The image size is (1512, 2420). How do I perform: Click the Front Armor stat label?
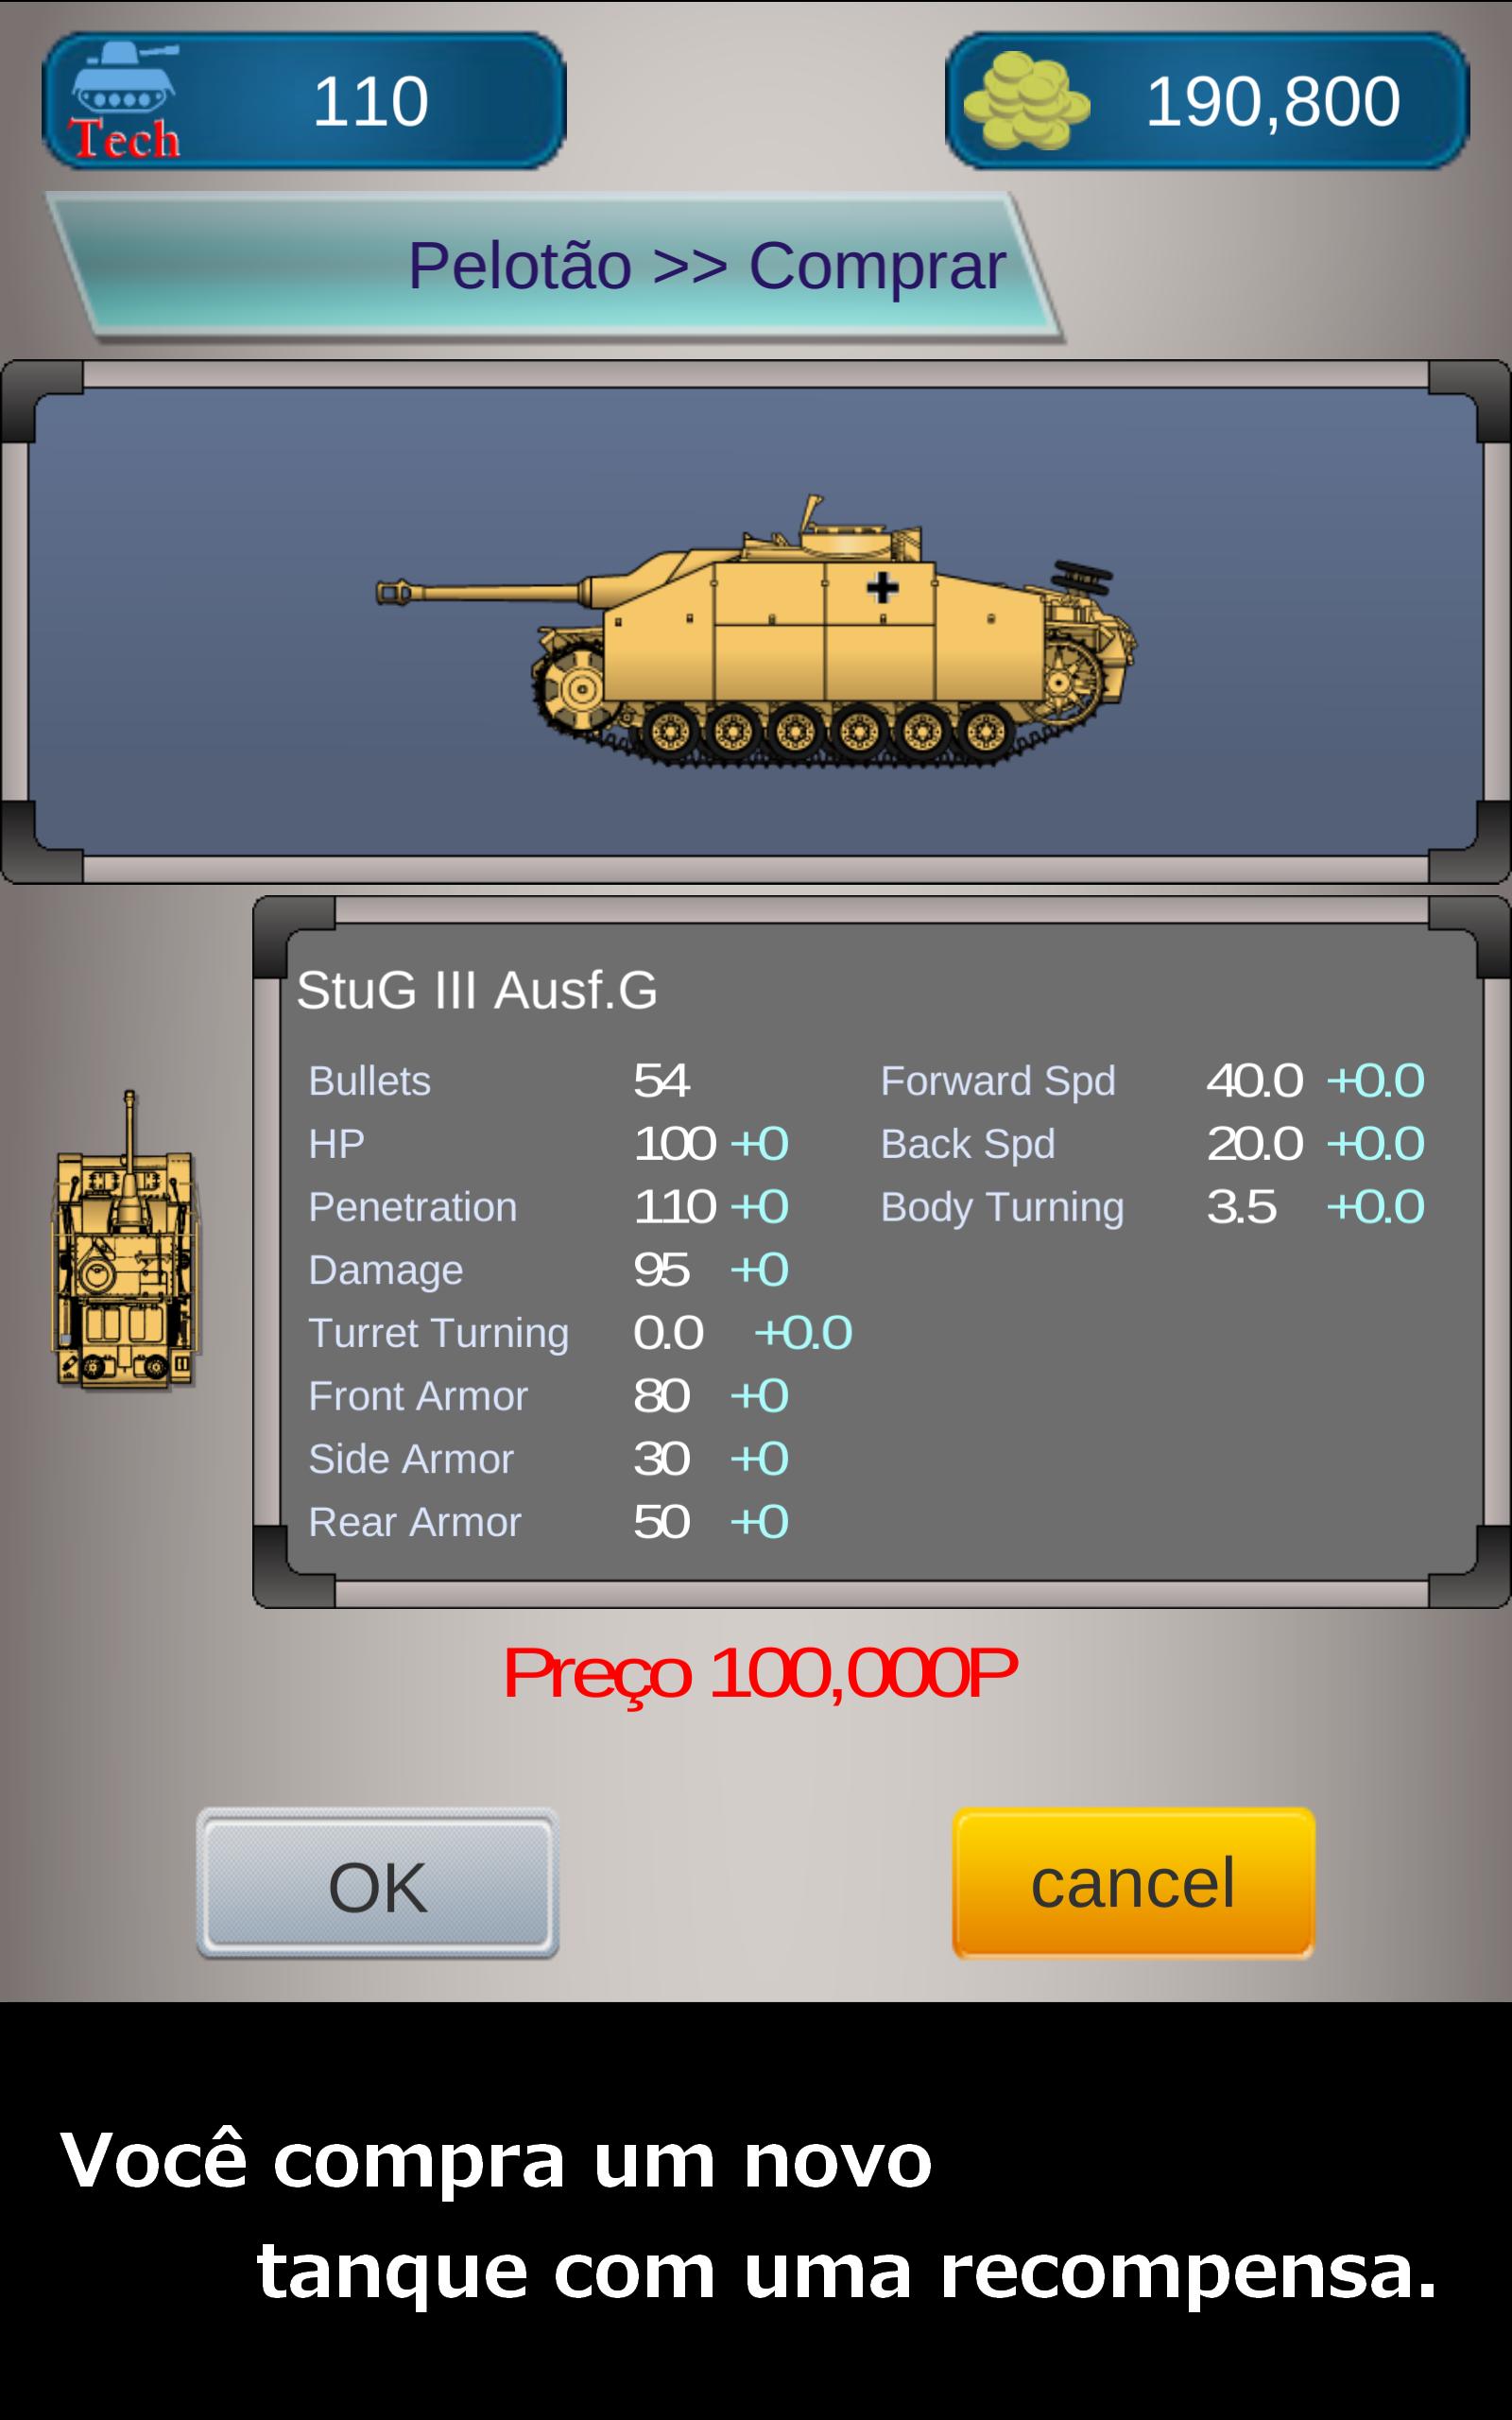click(x=418, y=1396)
